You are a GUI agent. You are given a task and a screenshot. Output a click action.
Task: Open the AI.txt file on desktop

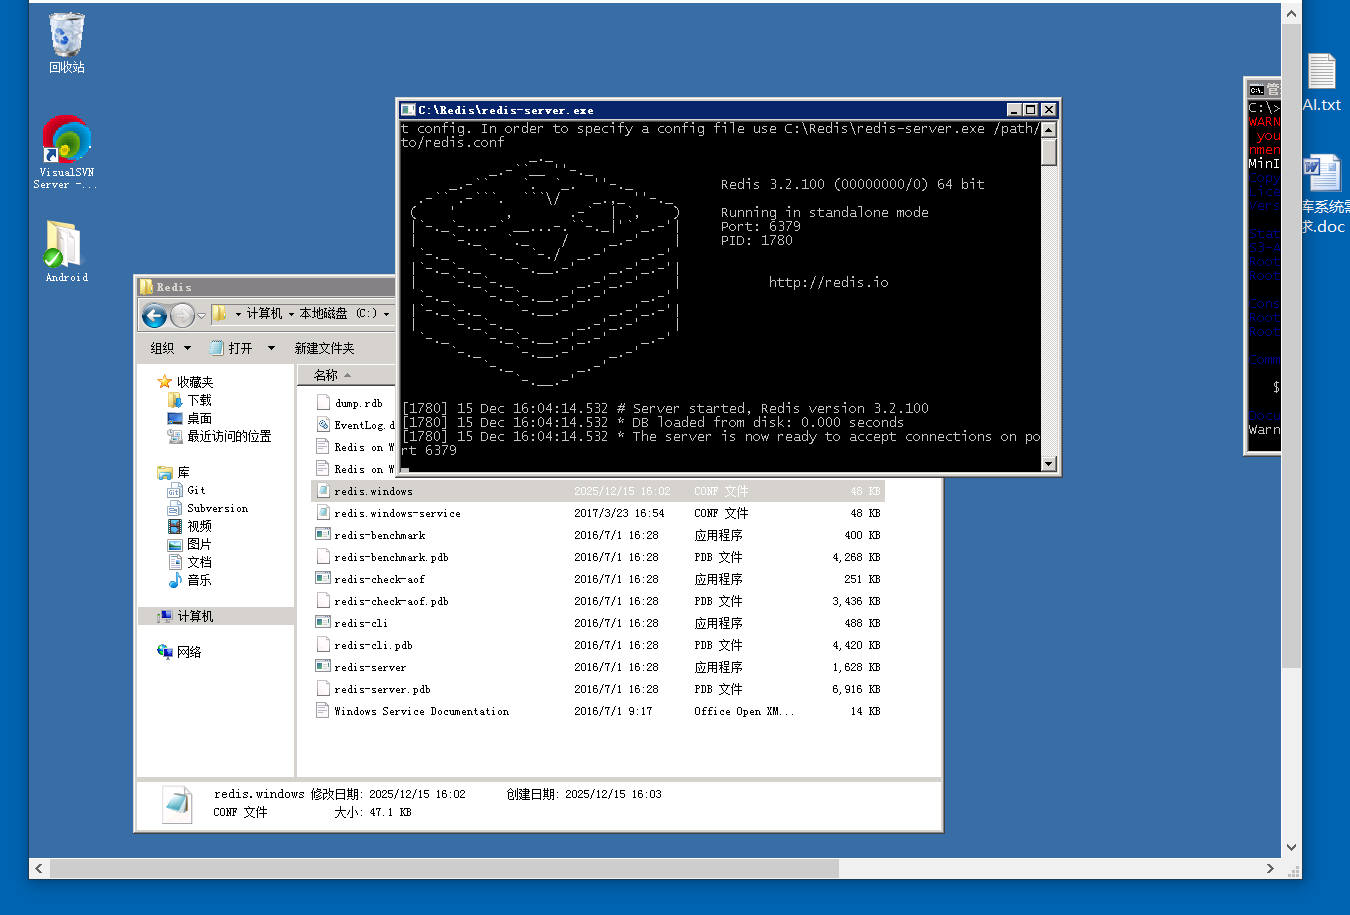pyautogui.click(x=1322, y=82)
